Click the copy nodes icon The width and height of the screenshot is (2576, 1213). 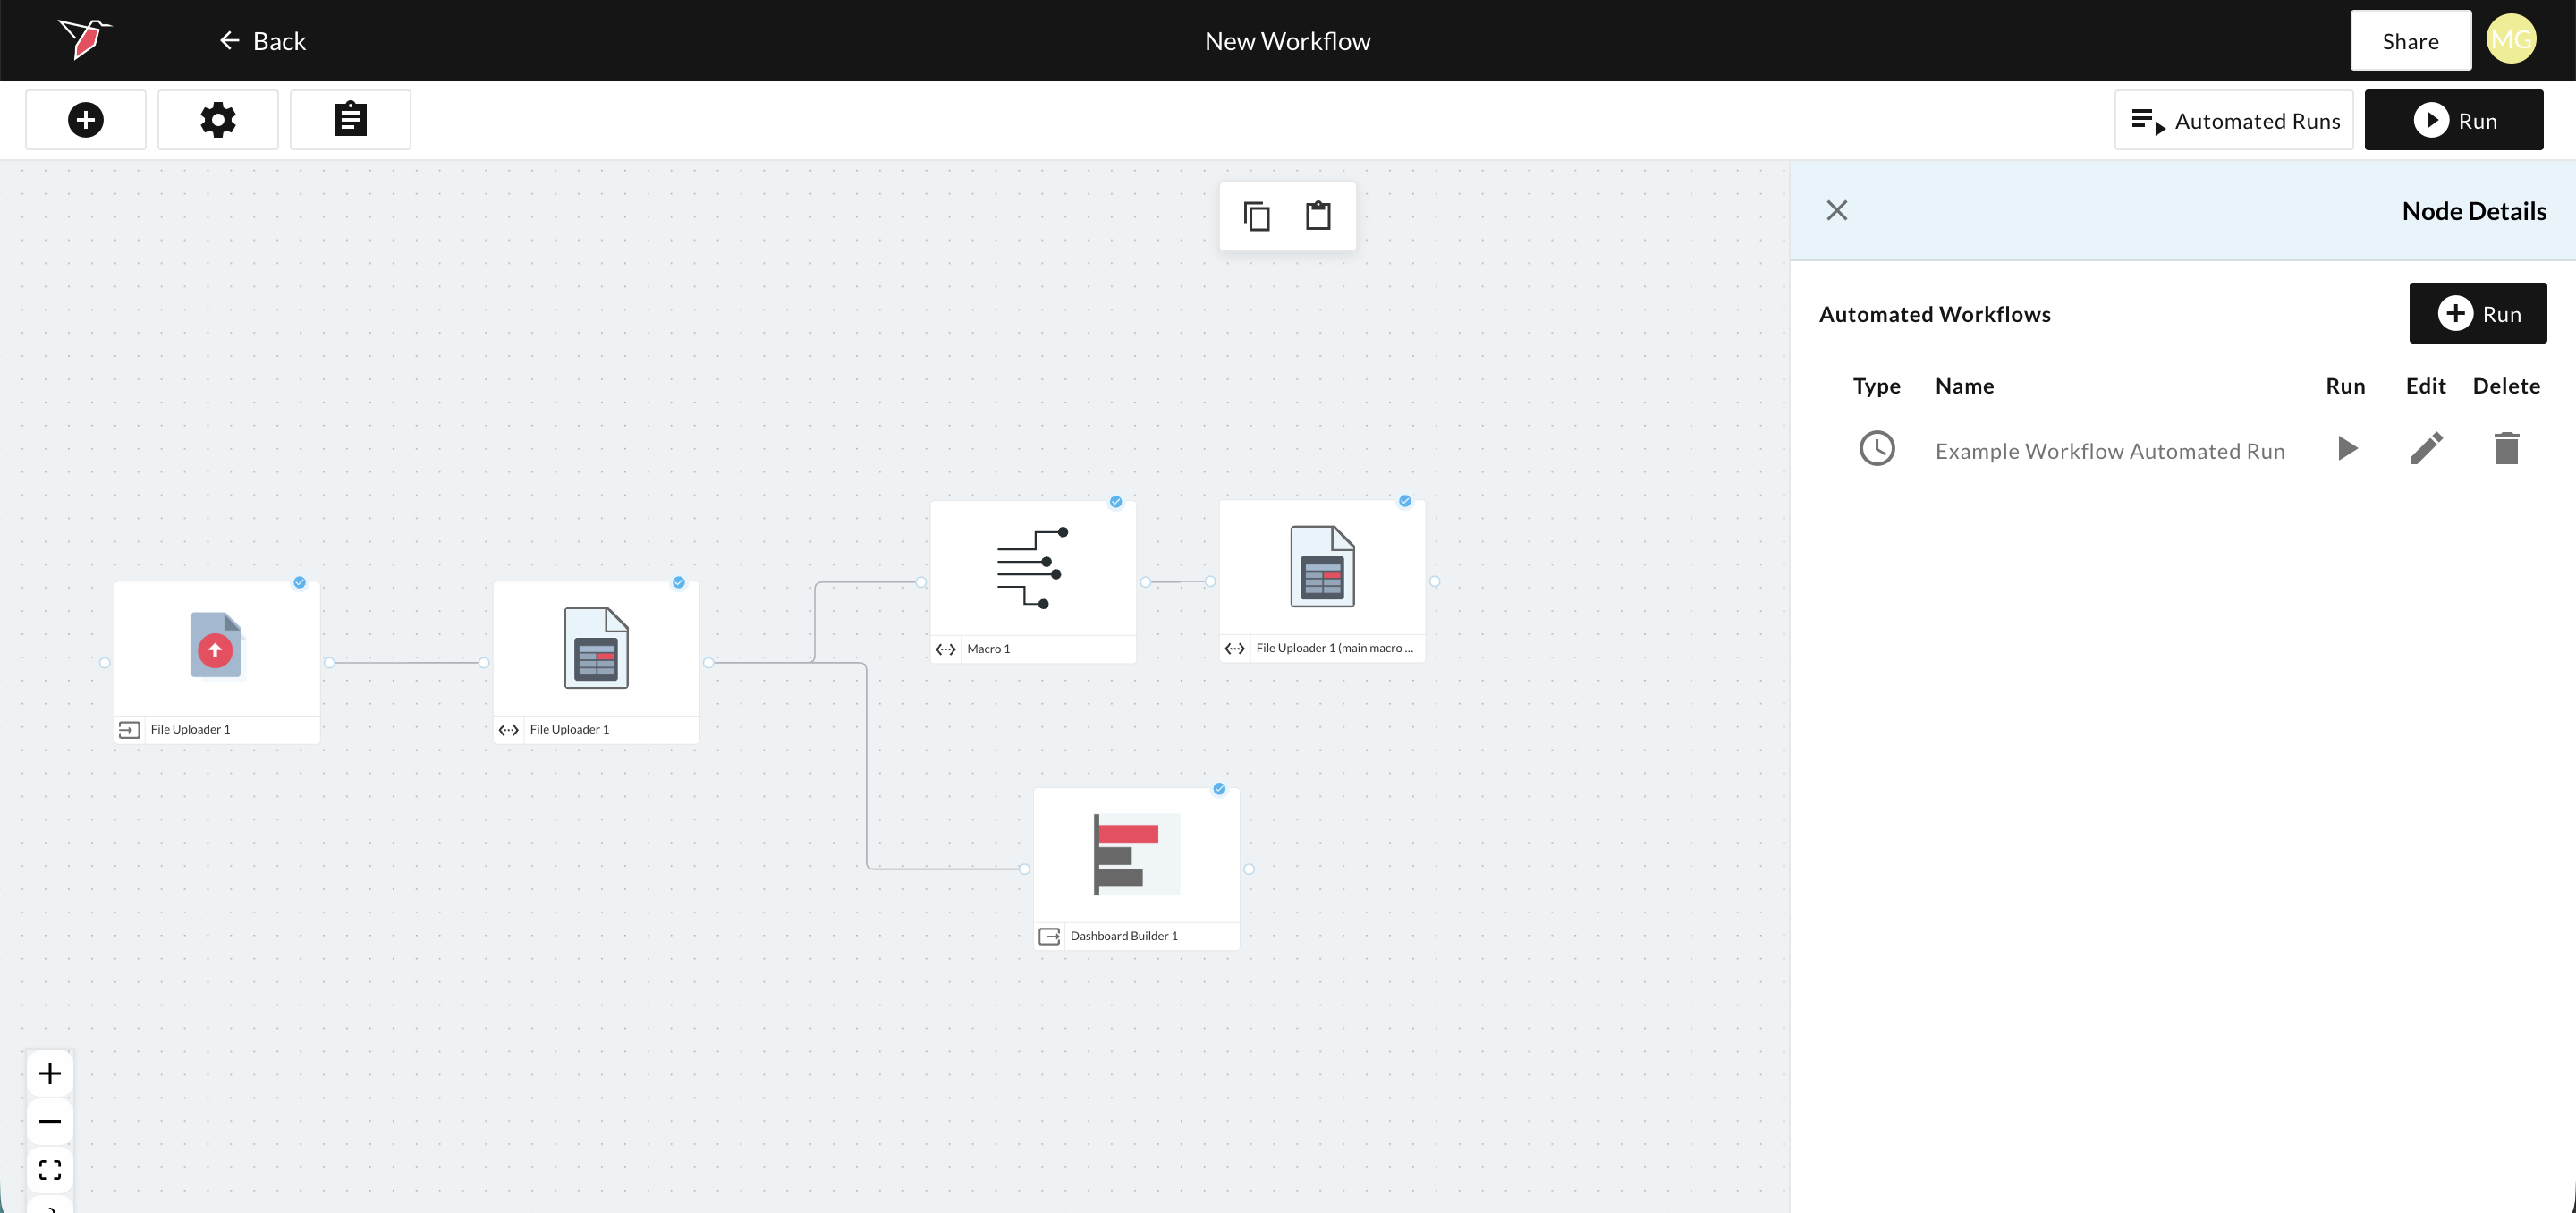[x=1256, y=216]
